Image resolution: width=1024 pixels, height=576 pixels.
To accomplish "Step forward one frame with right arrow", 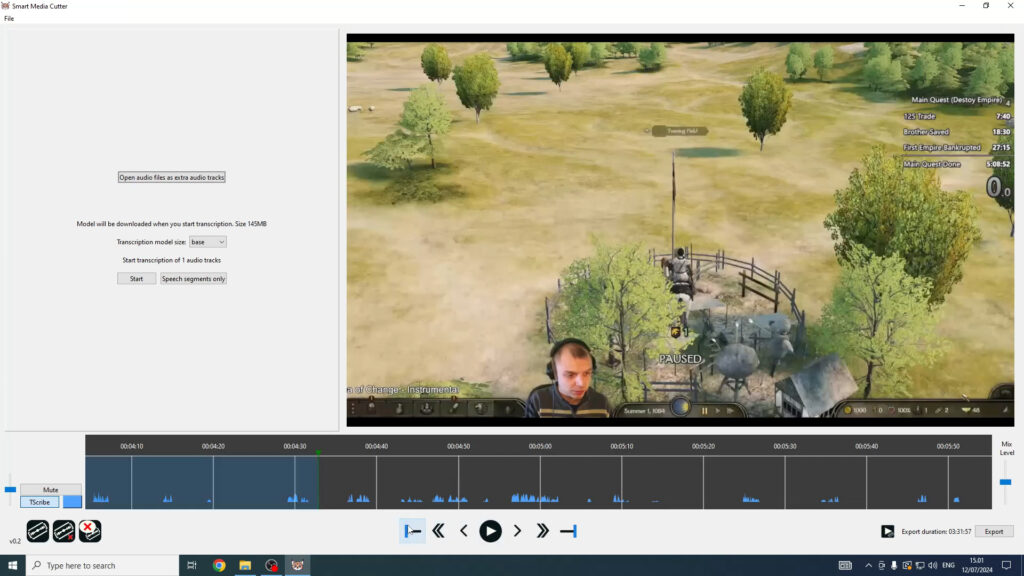I will click(517, 531).
